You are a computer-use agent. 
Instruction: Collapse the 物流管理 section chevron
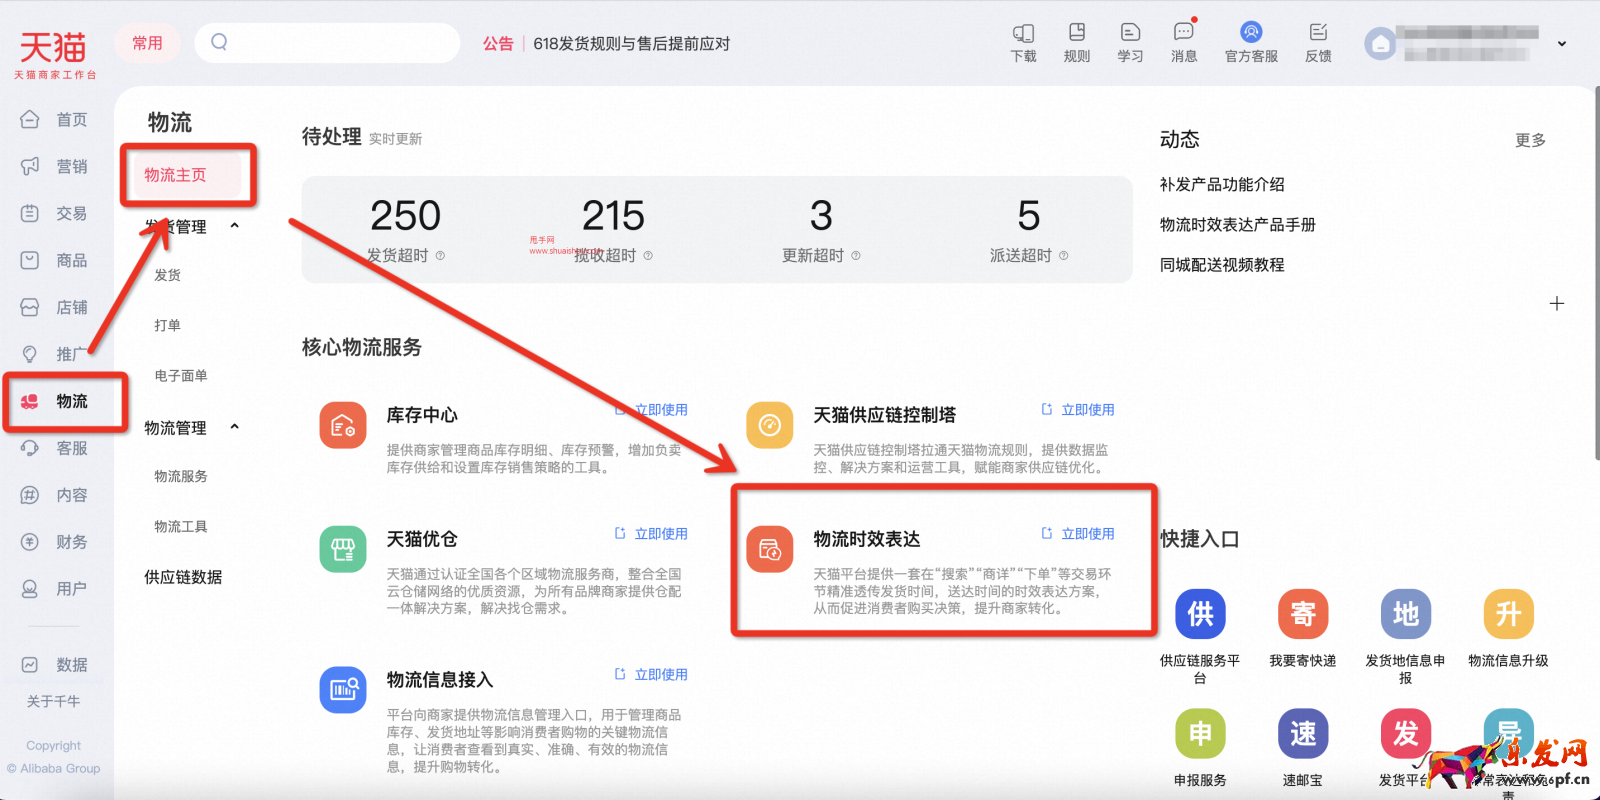coord(235,427)
